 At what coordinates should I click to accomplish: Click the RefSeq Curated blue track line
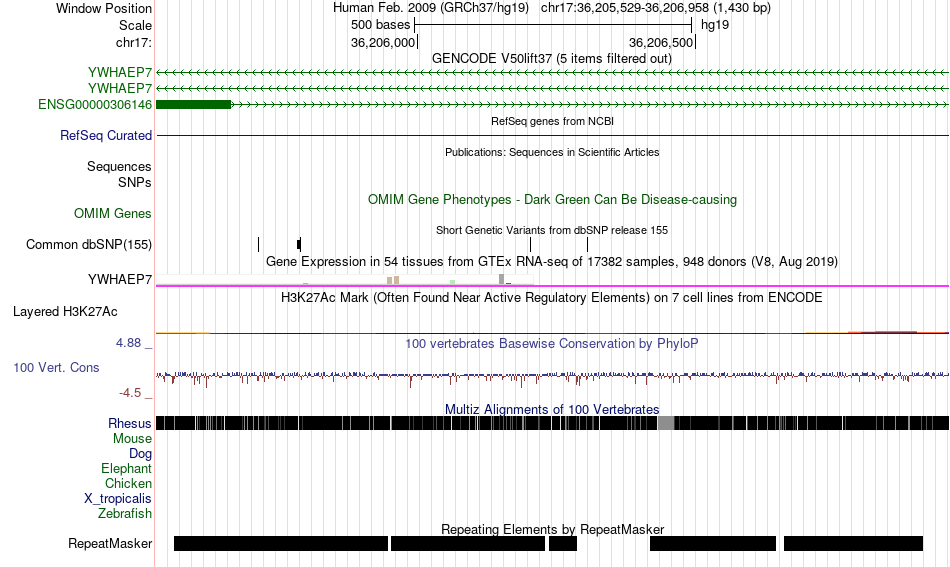pos(552,135)
